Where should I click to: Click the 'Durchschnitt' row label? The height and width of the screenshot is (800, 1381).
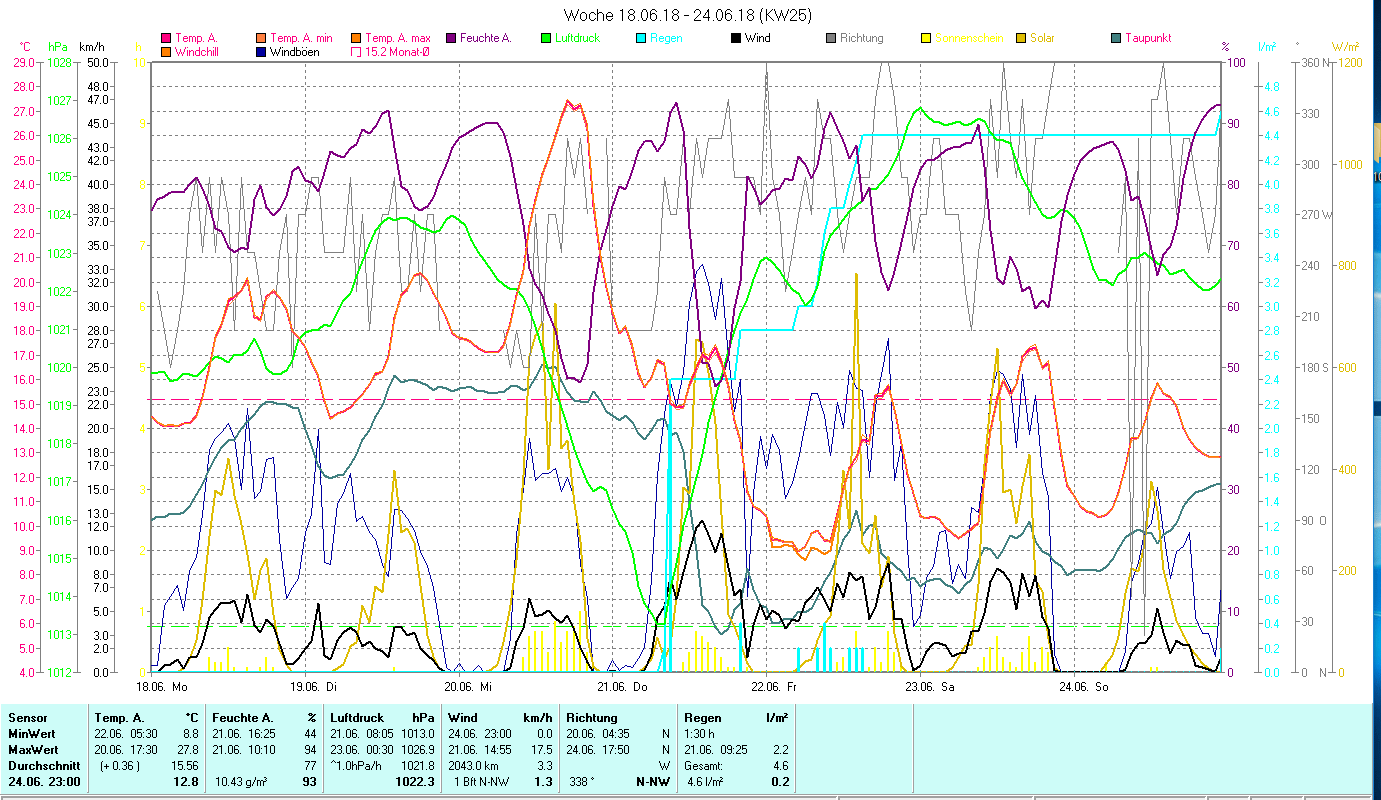[x=43, y=766]
